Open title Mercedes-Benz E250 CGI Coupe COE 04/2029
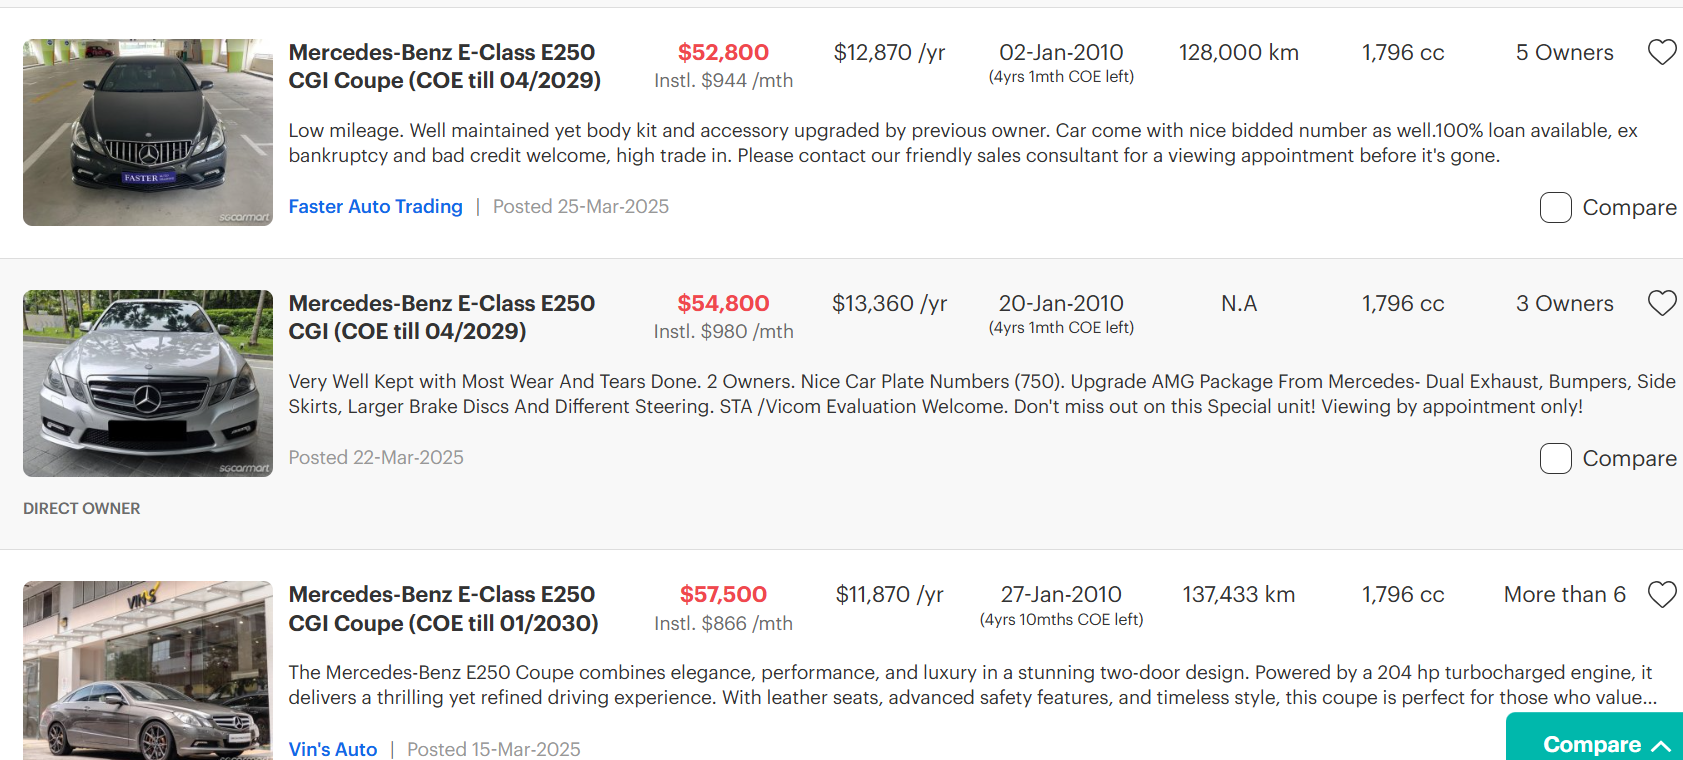The image size is (1683, 760). (x=444, y=66)
